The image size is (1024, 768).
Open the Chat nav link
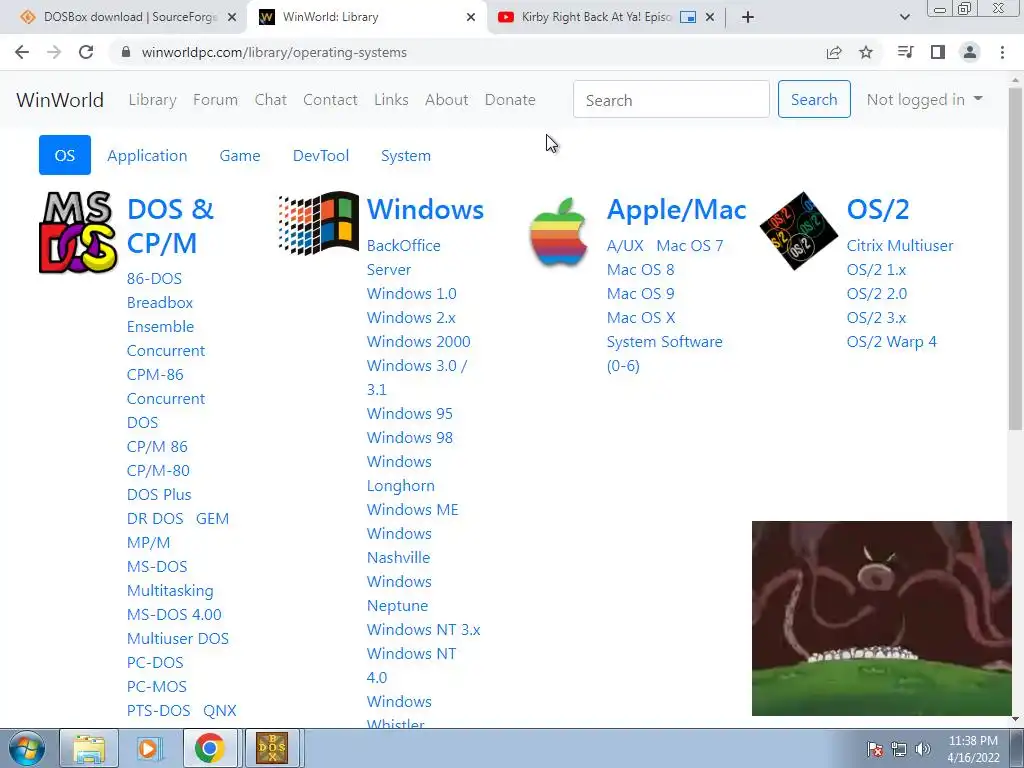tap(270, 100)
